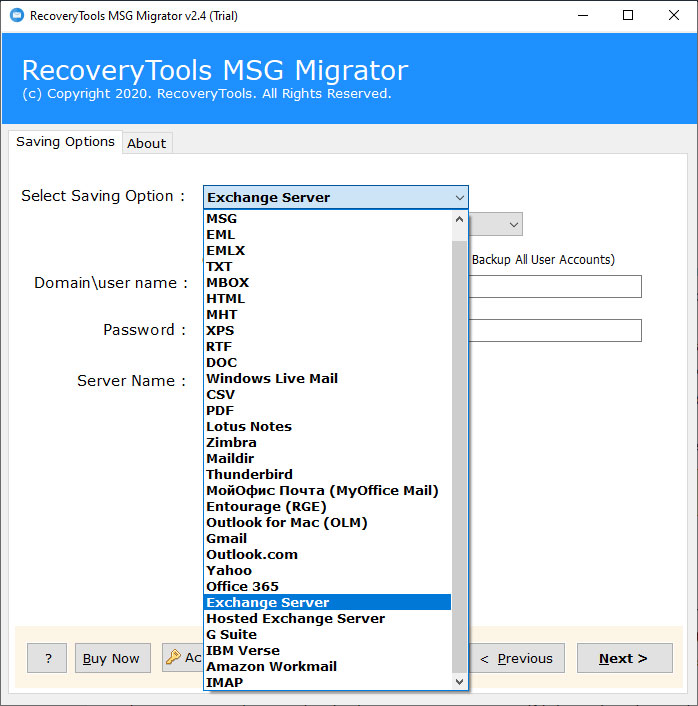This screenshot has height=706, width=698.
Task: Click the Domain\user name input field
Action: click(x=555, y=286)
